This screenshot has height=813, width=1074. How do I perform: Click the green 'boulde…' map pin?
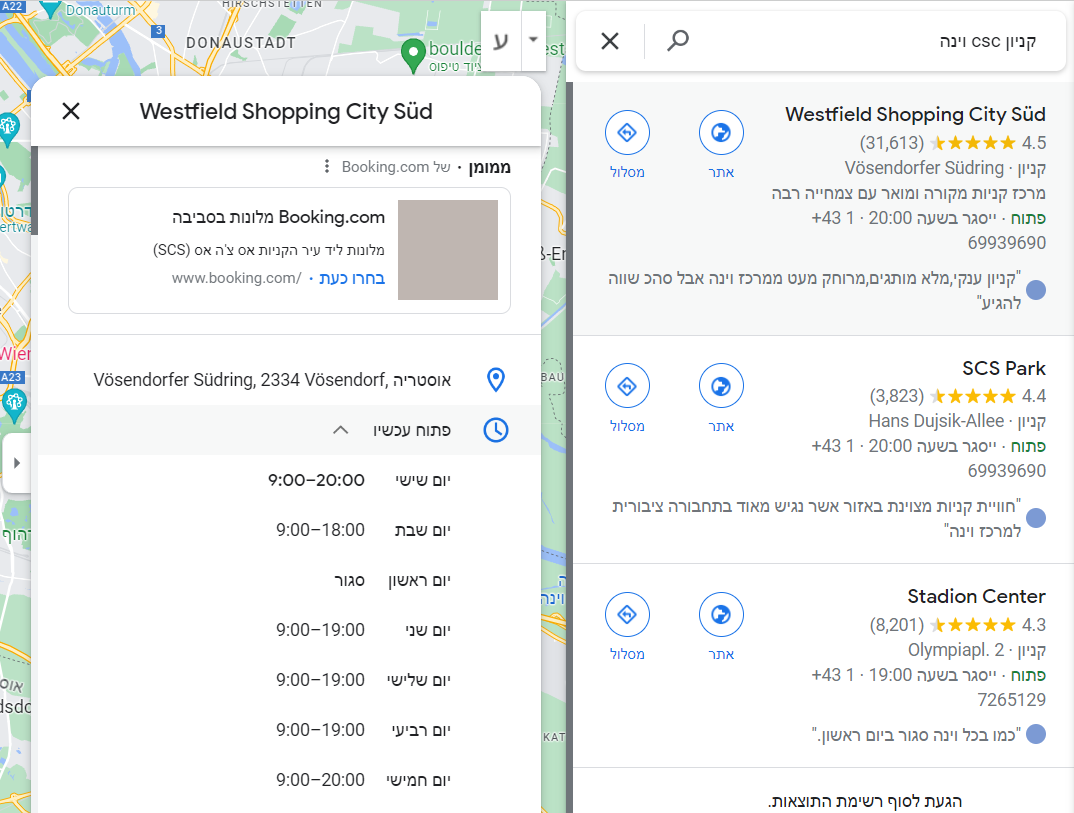click(412, 55)
